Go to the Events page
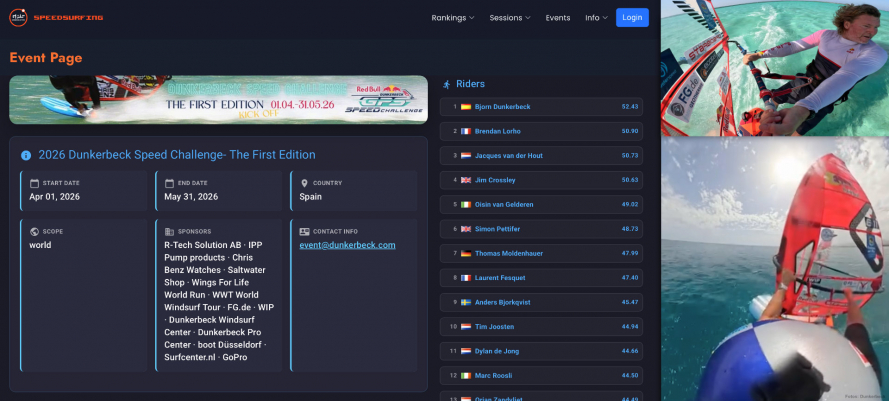The image size is (889, 401). (x=558, y=18)
